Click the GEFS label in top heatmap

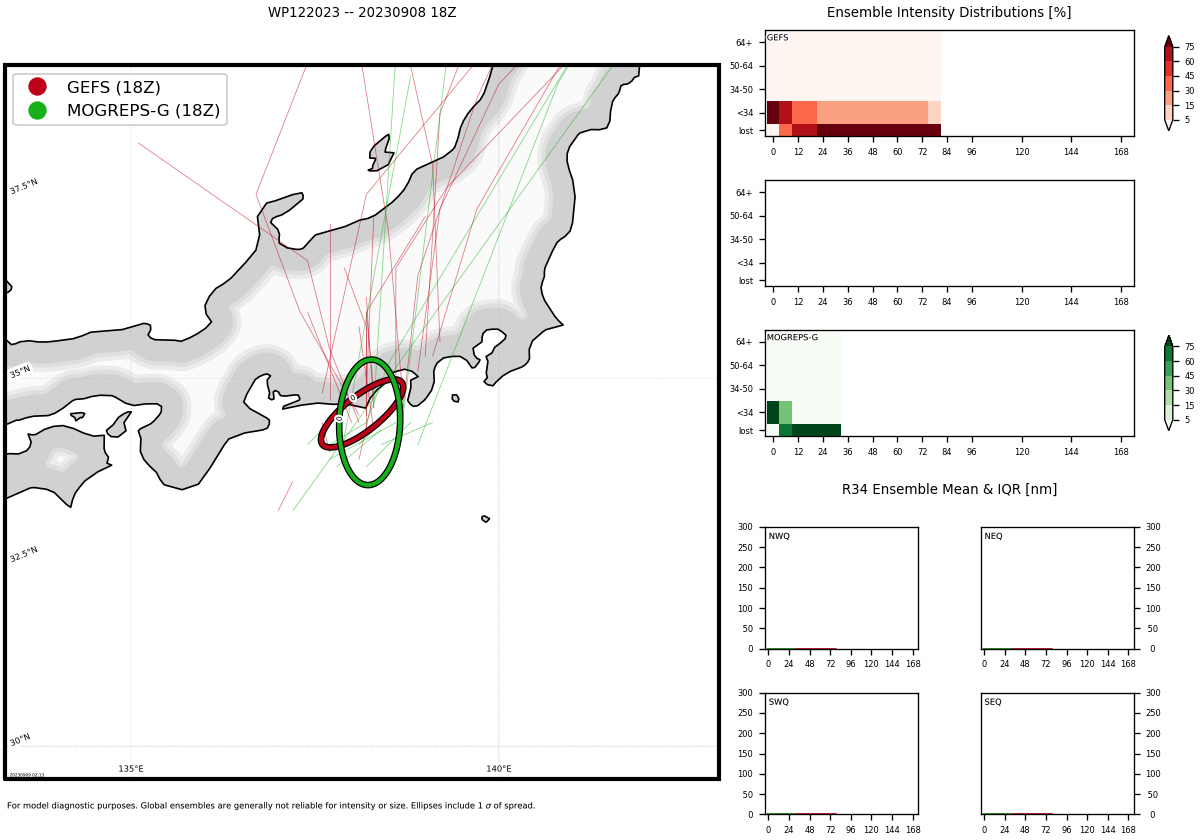point(777,38)
